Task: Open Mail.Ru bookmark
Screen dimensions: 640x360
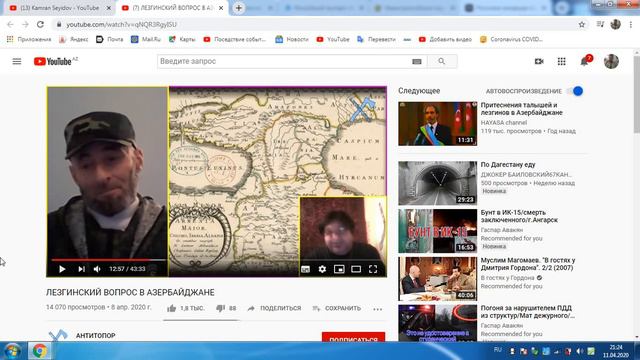Action: click(x=146, y=39)
